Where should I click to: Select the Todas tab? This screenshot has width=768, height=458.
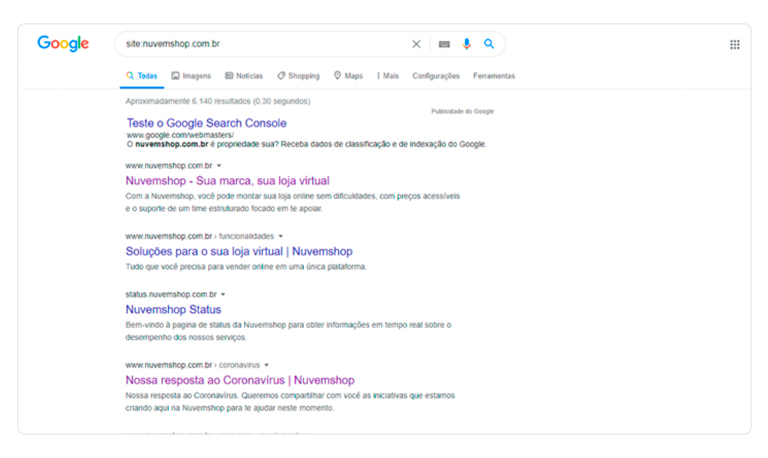point(142,76)
